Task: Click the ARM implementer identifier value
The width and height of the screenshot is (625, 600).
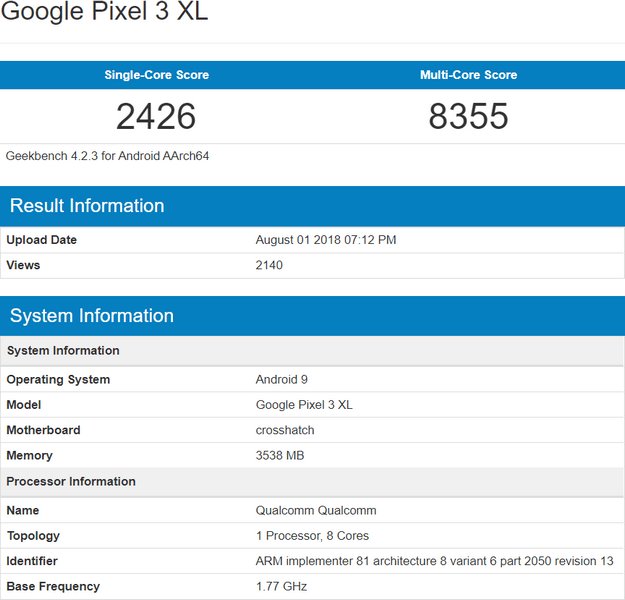Action: [x=434, y=561]
